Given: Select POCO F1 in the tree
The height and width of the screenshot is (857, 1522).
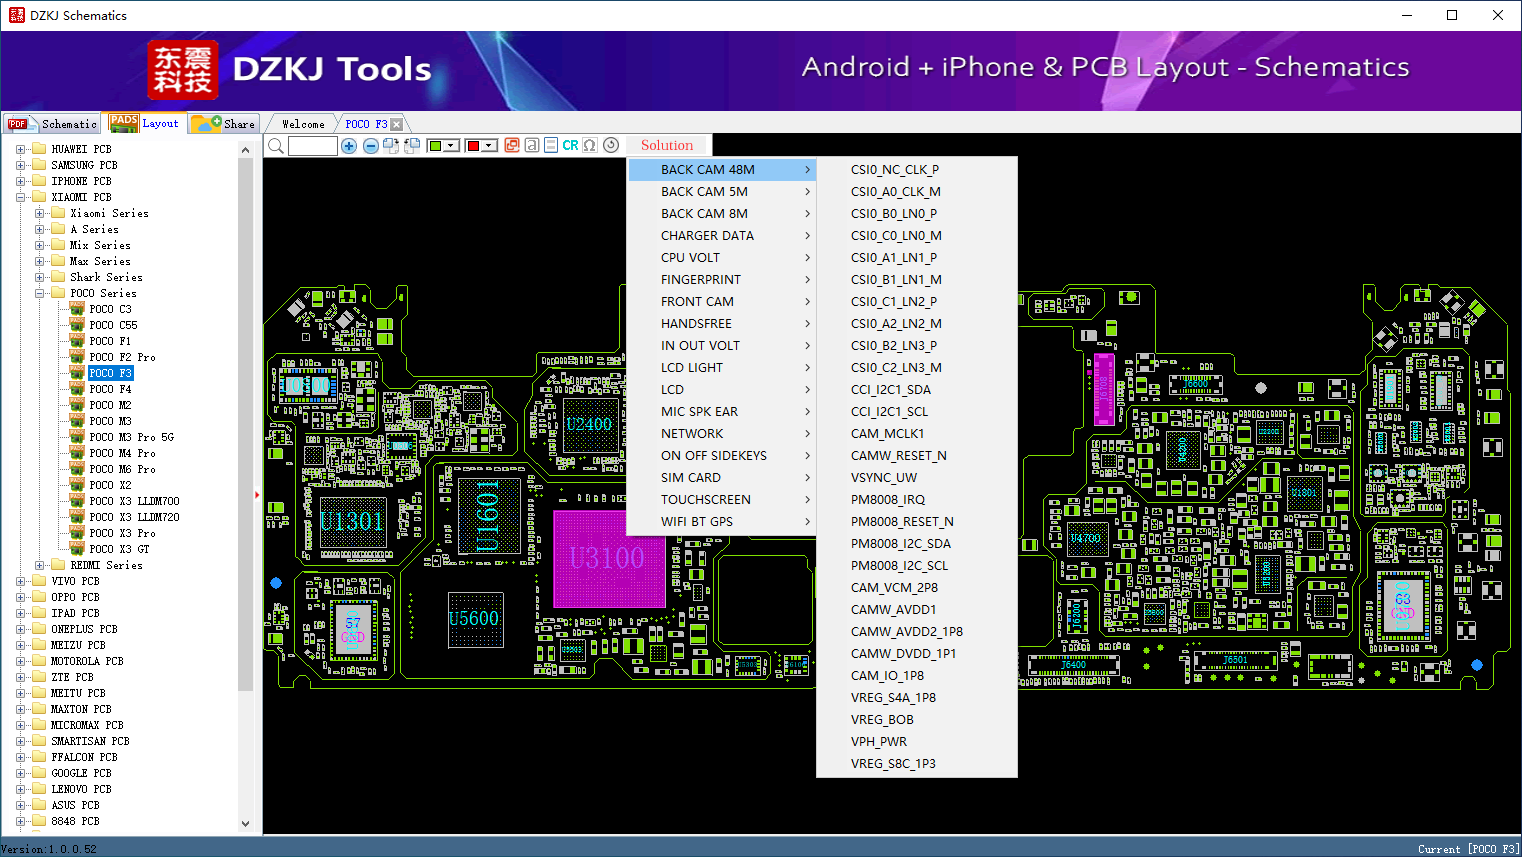Looking at the screenshot, I should coord(110,341).
